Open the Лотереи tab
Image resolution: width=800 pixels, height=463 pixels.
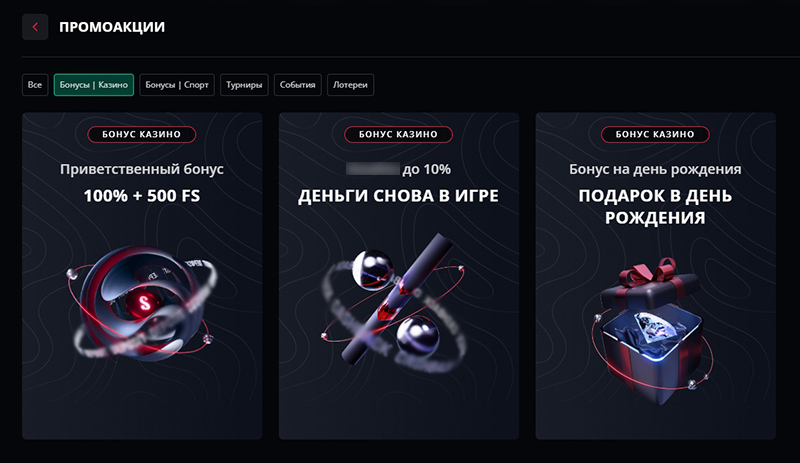351,85
